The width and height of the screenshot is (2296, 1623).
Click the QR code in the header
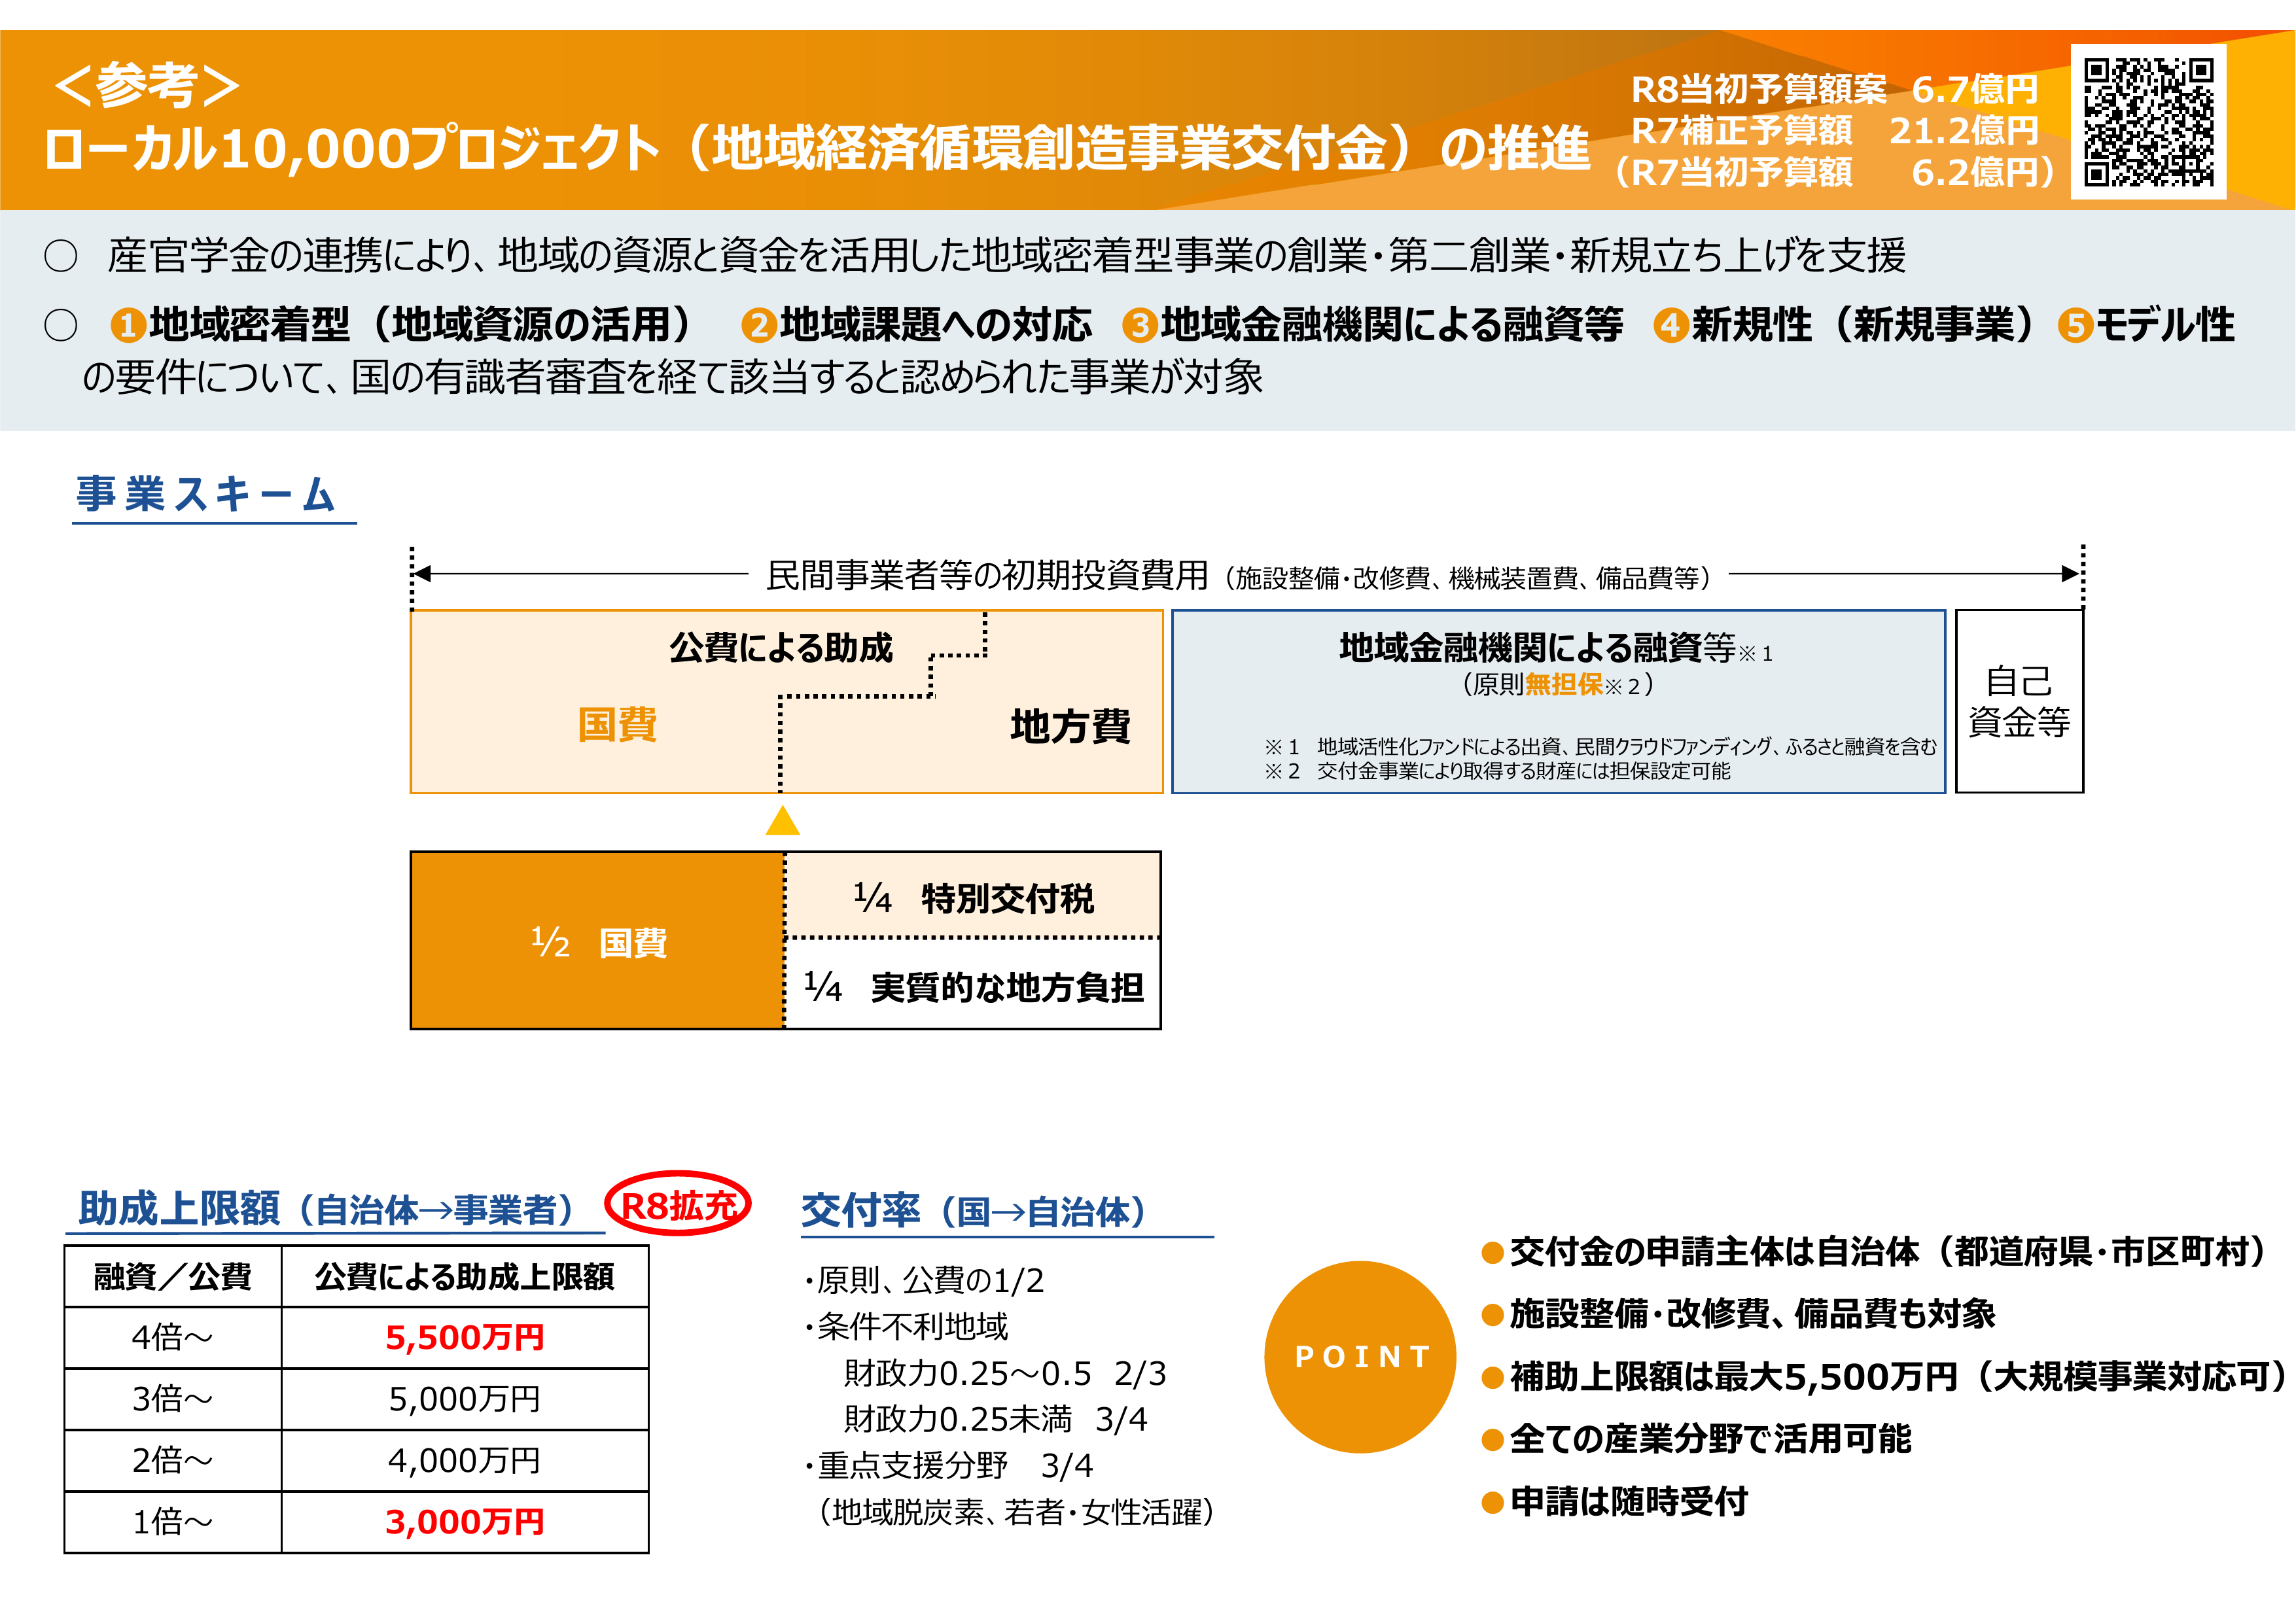click(x=2148, y=122)
